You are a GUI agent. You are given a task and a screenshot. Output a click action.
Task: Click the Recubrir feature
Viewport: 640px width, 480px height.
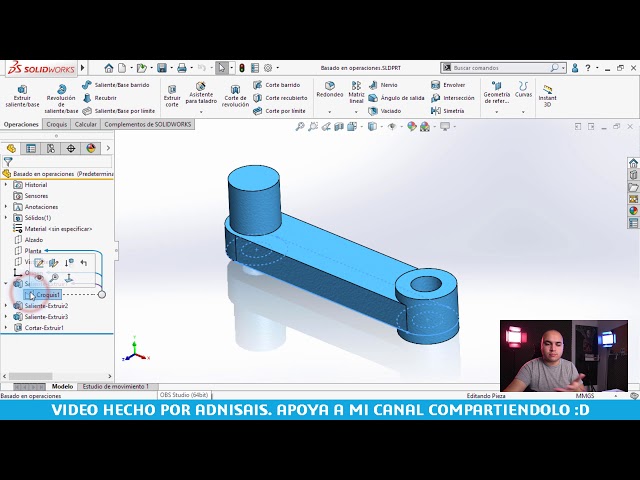pos(99,98)
